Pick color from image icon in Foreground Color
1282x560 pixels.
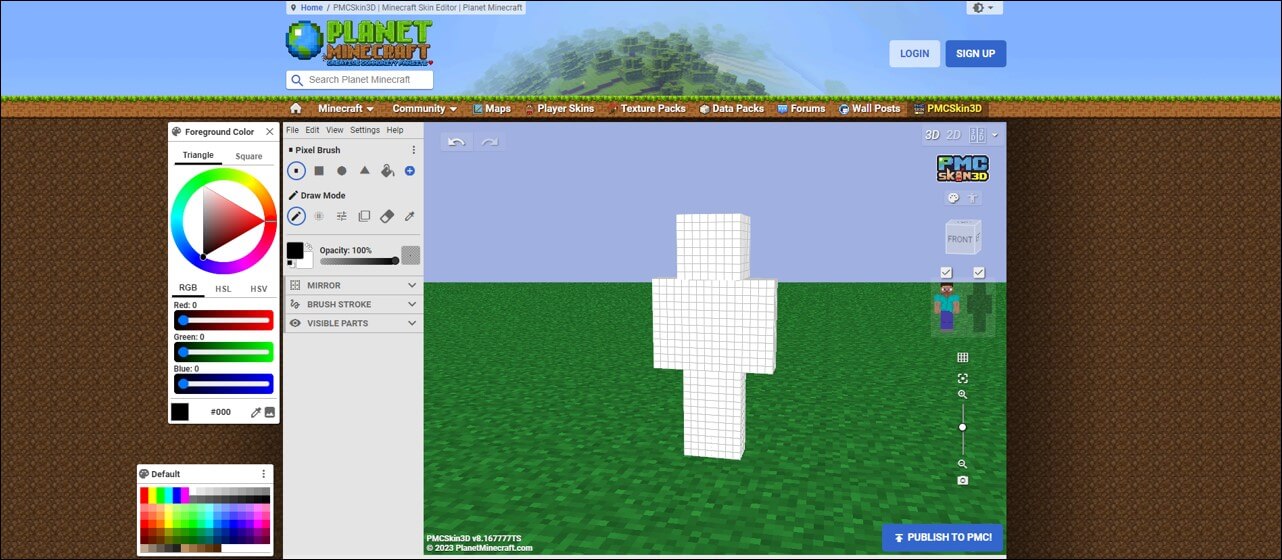point(270,412)
